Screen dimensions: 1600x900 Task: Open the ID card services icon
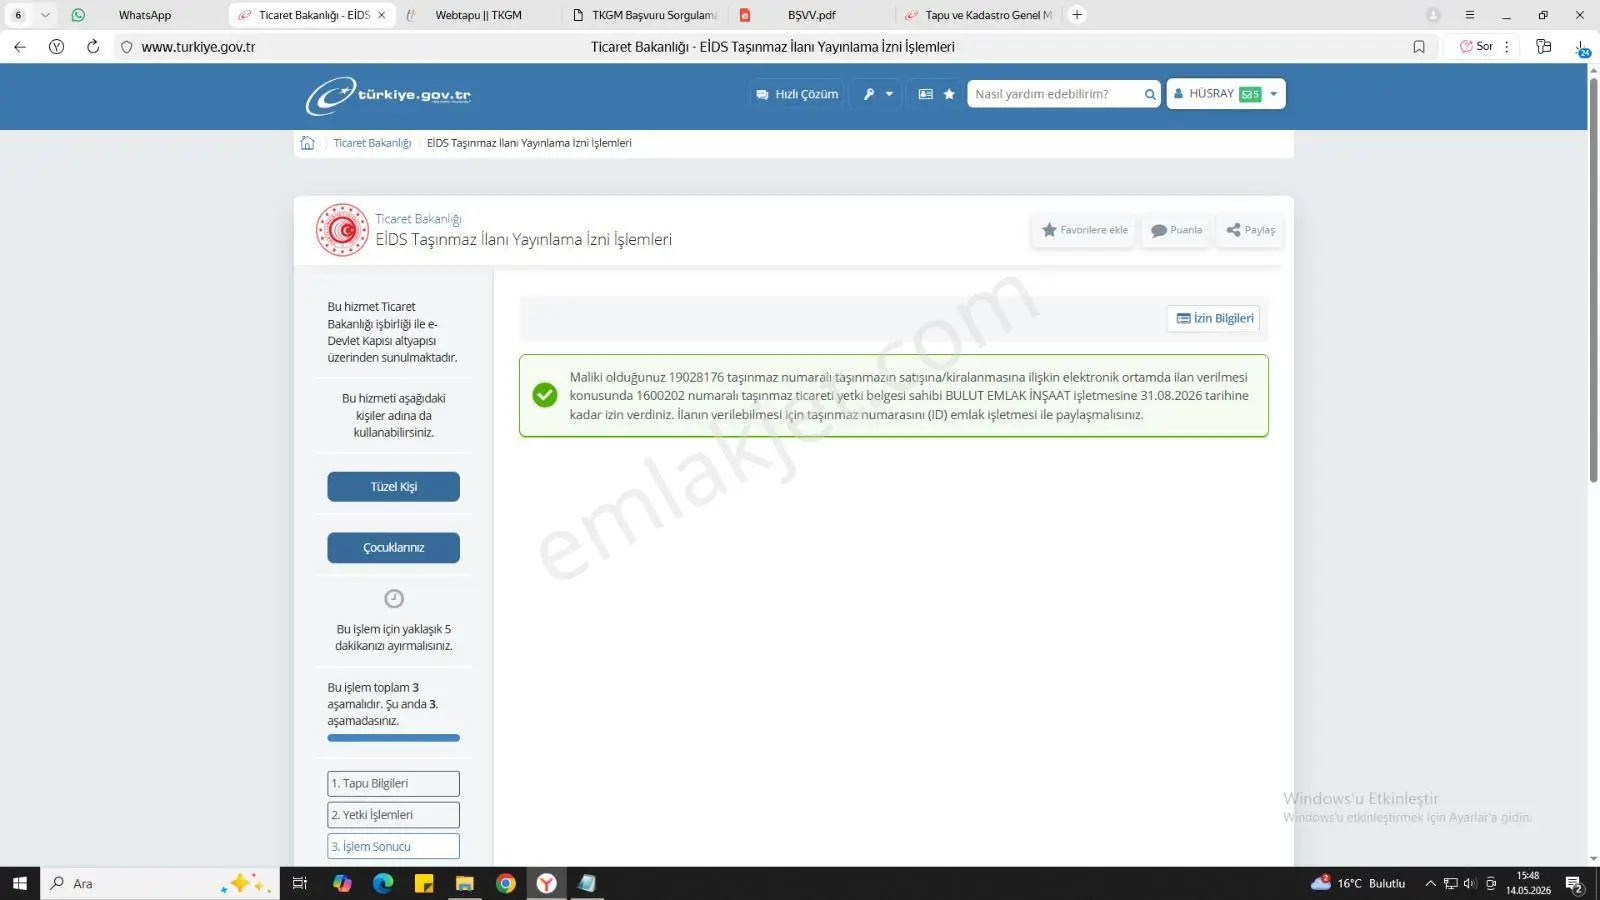tap(926, 94)
